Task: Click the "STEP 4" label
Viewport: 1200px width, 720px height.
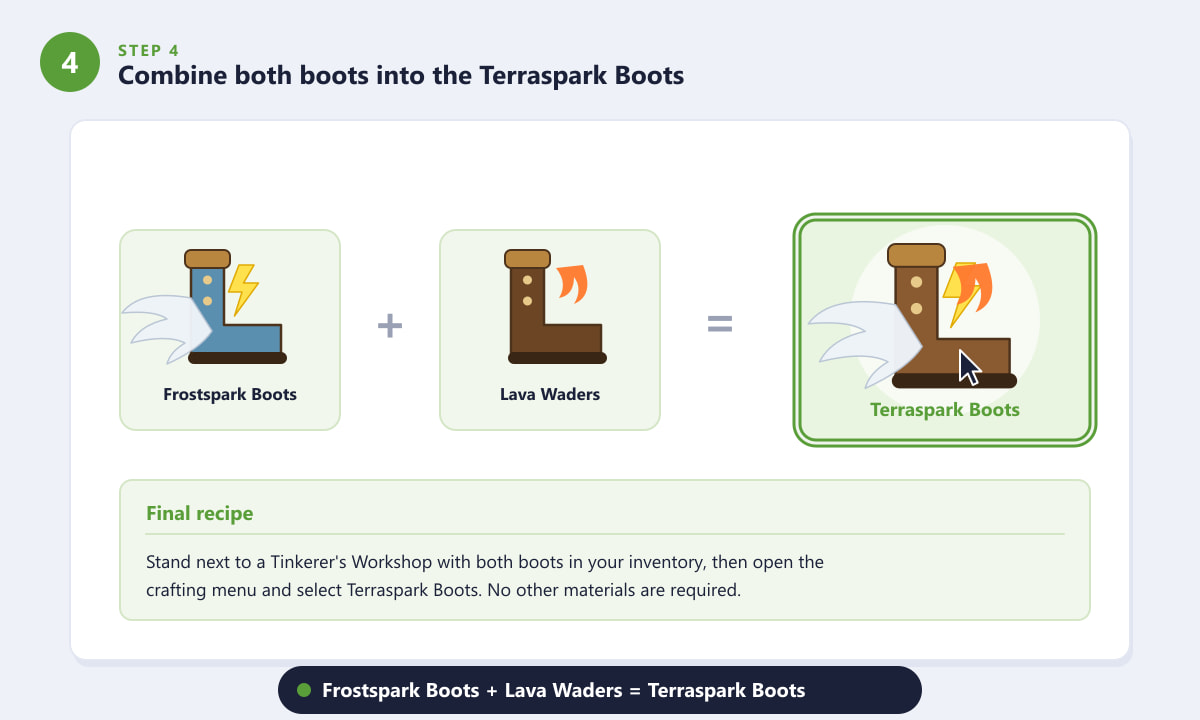Action: click(x=150, y=50)
